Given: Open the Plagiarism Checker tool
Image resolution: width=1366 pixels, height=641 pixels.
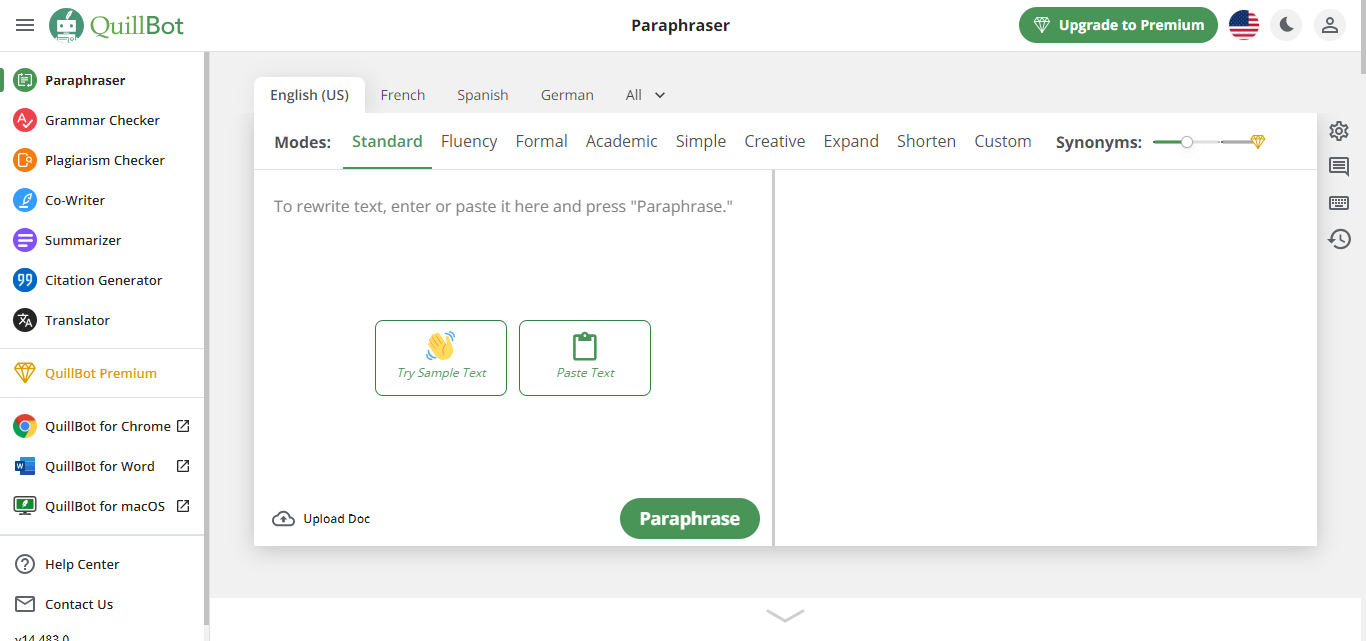Looking at the screenshot, I should pyautogui.click(x=102, y=160).
